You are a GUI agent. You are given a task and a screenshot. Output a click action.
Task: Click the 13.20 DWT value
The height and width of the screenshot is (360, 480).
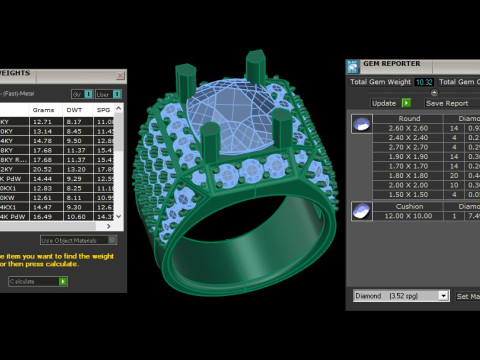tap(77, 169)
